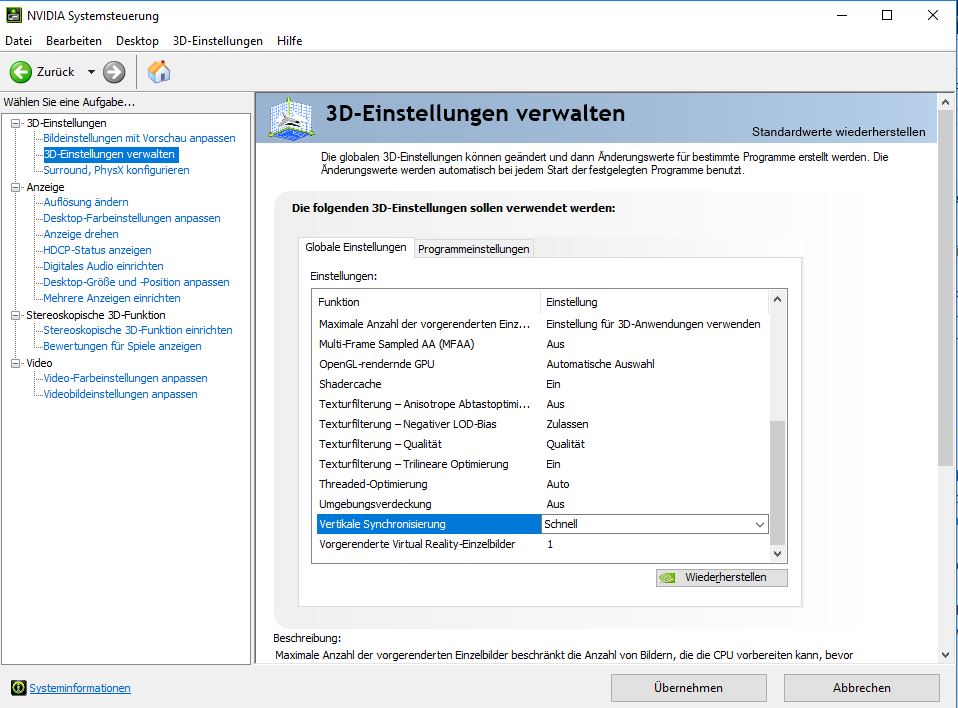Collapse the 3D-Einstellungen tree node
Viewport: 958px width, 708px height.
(15, 123)
